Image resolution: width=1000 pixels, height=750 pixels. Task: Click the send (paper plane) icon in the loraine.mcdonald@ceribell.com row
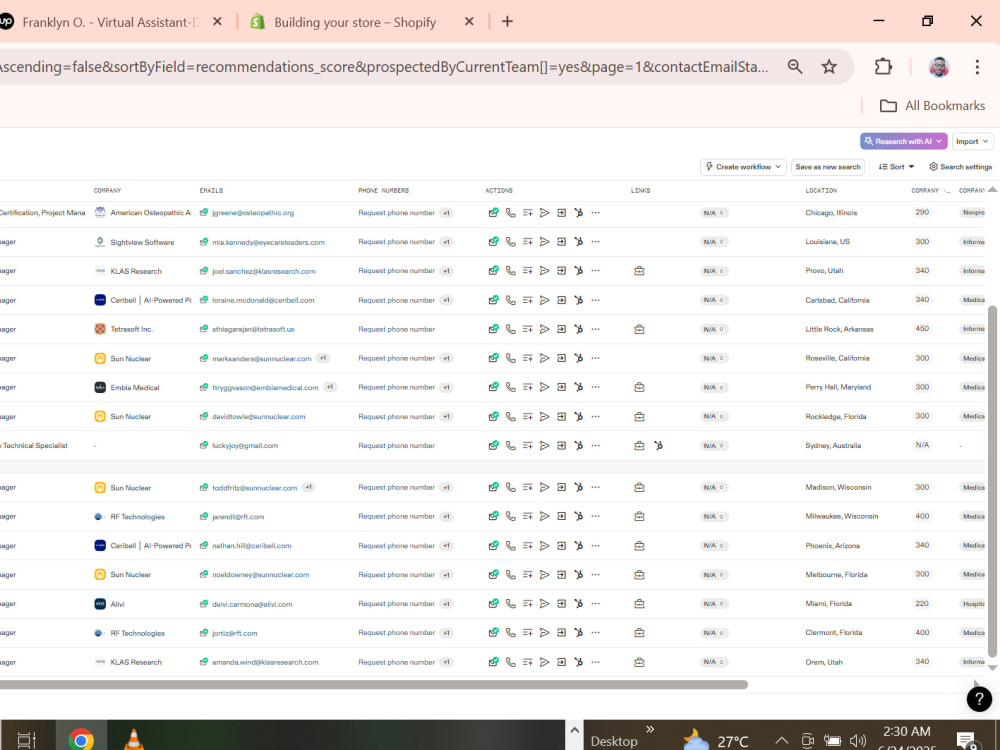click(545, 300)
